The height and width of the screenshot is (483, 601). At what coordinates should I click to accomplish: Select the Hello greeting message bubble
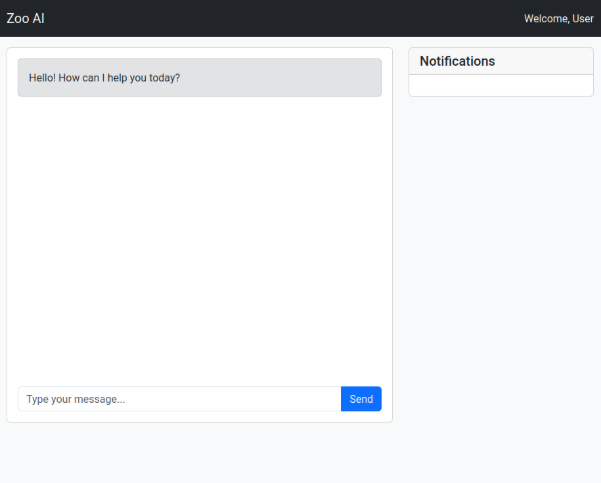coord(200,77)
